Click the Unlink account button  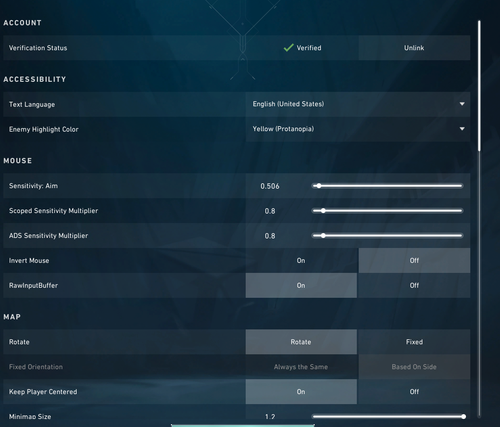pos(414,48)
